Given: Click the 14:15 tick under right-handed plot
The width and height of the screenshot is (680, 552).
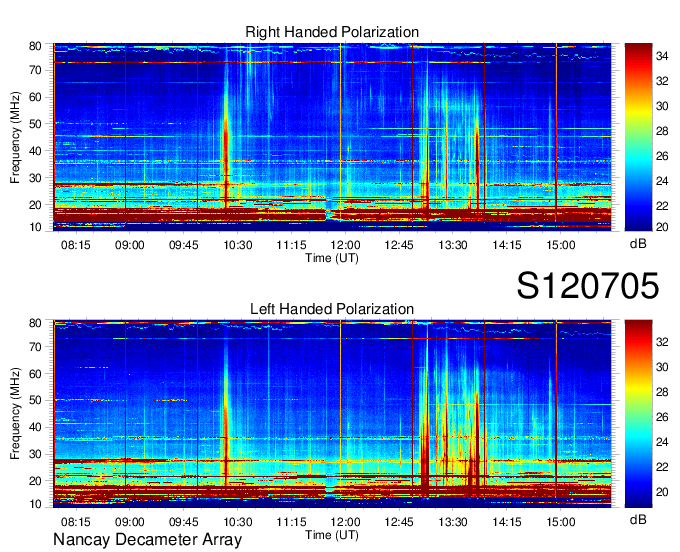Looking at the screenshot, I should (507, 245).
